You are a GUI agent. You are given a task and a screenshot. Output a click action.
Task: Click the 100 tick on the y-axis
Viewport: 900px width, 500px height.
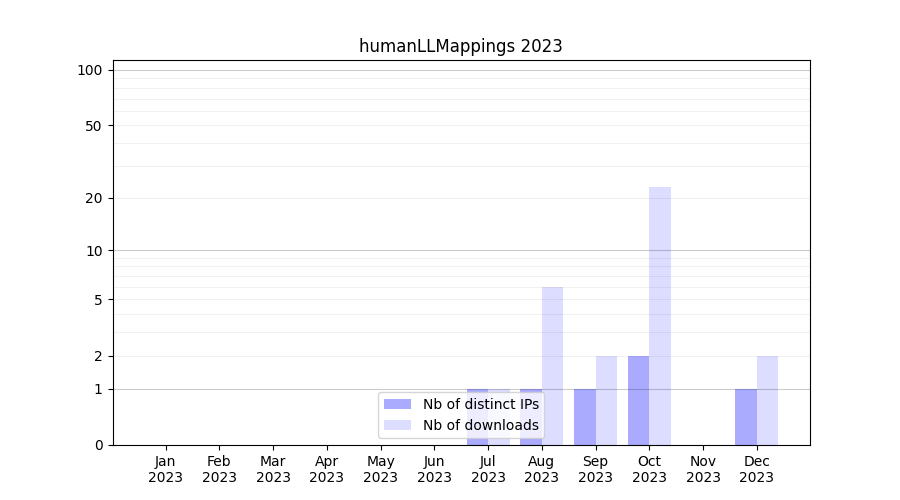tap(90, 70)
